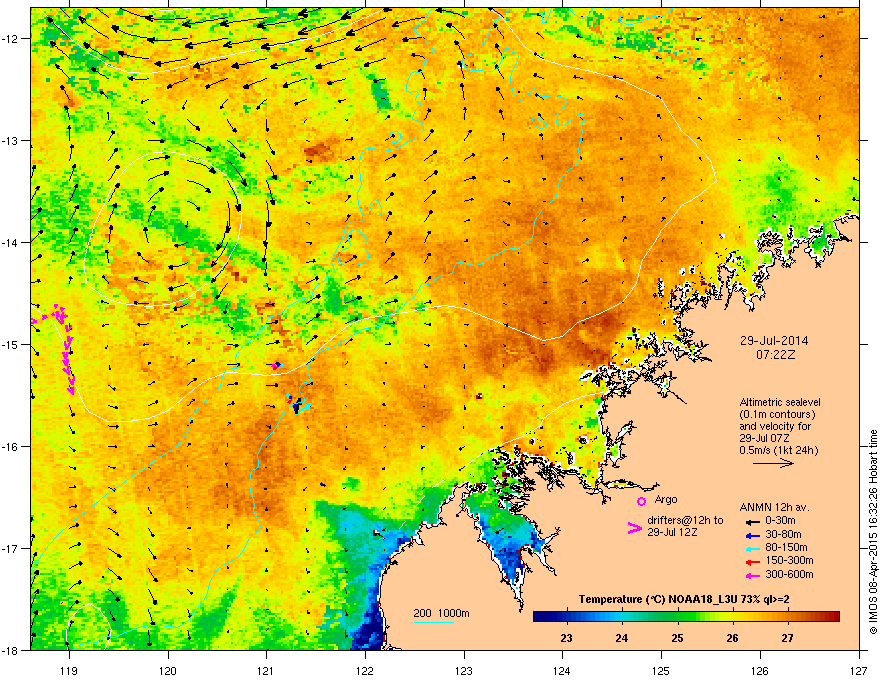Click the longitude axis label 125

[x=661, y=670]
